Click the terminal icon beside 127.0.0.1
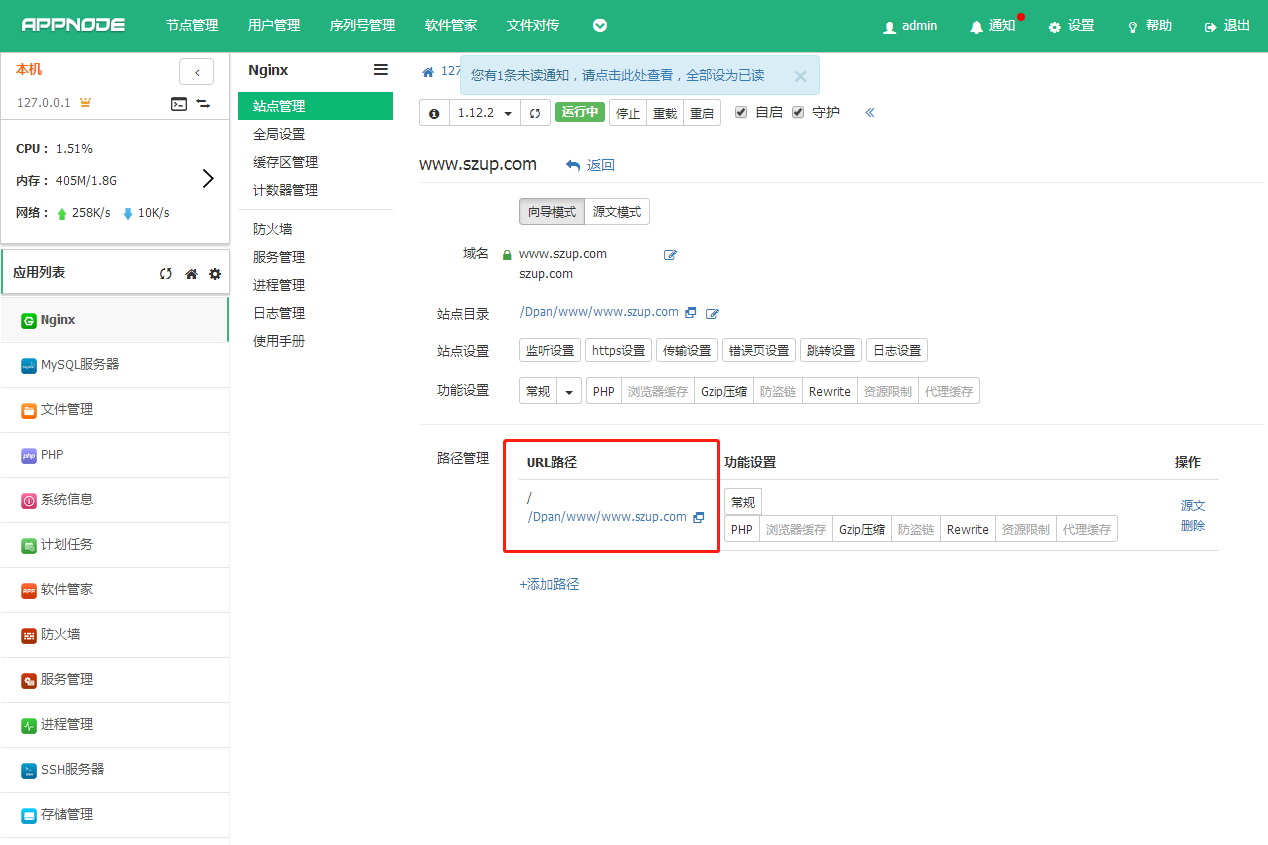 pos(178,103)
